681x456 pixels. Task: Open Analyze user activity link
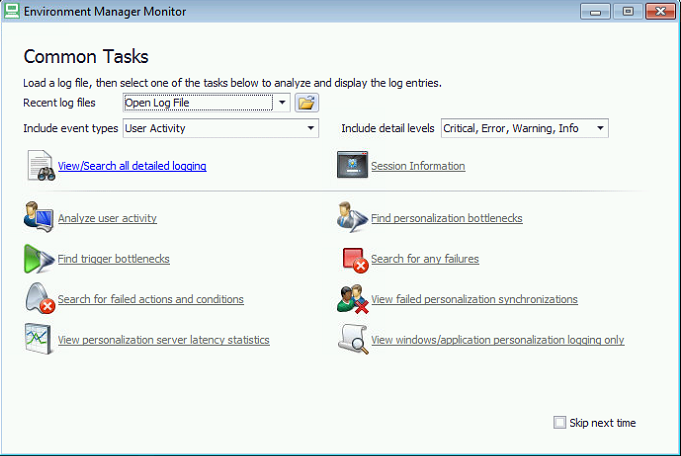click(107, 218)
